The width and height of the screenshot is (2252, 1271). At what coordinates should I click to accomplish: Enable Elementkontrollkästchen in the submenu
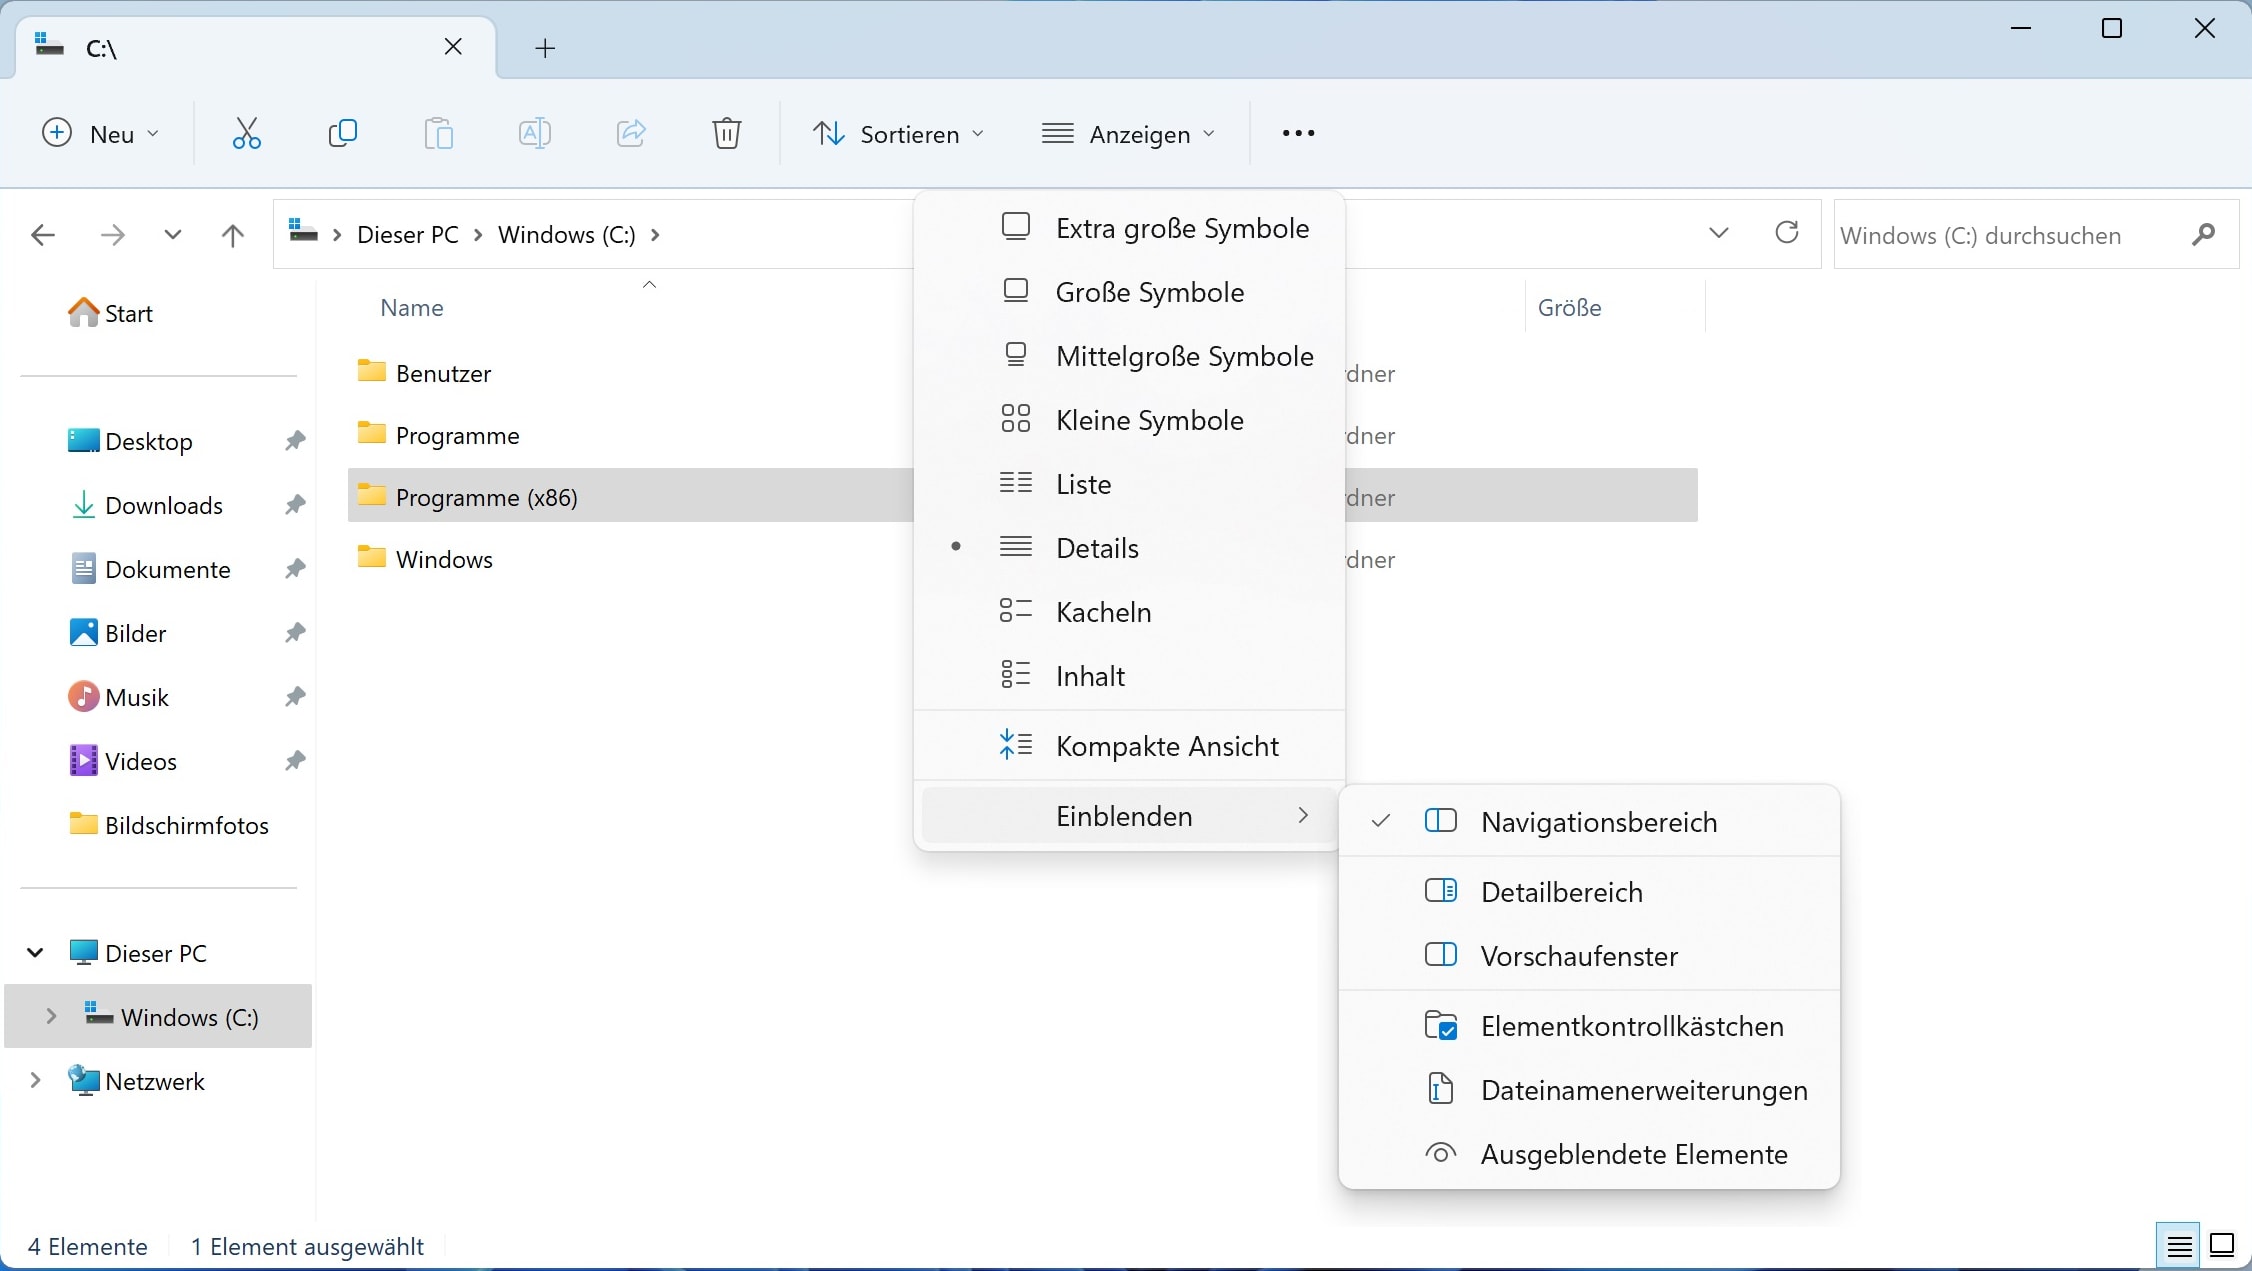pos(1631,1026)
